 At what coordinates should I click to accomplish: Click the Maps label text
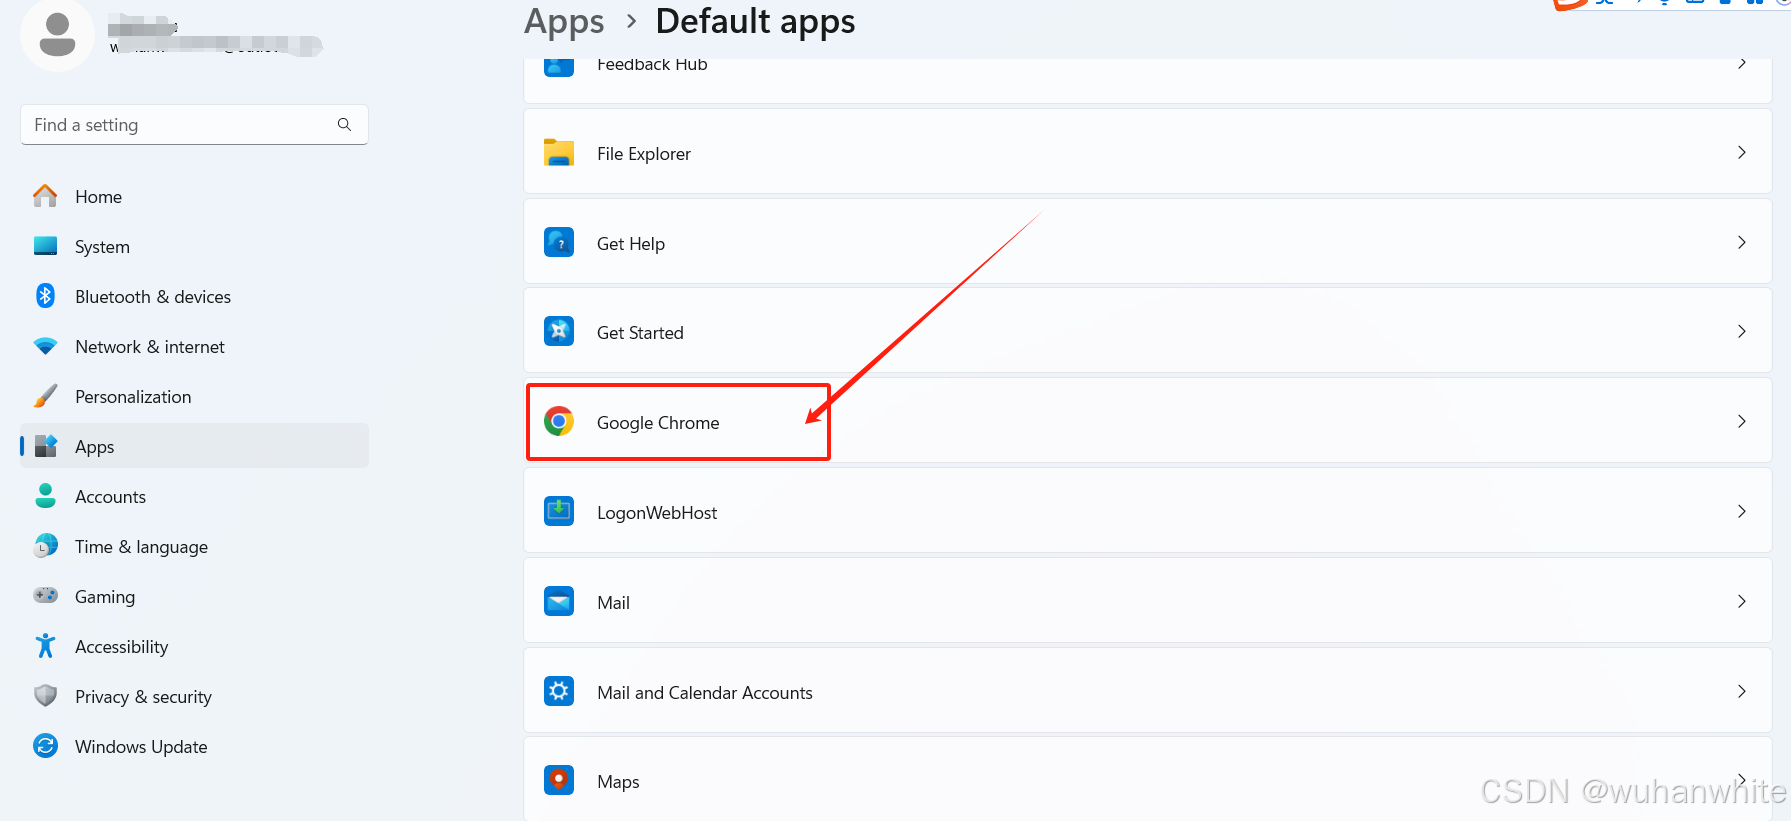click(618, 782)
